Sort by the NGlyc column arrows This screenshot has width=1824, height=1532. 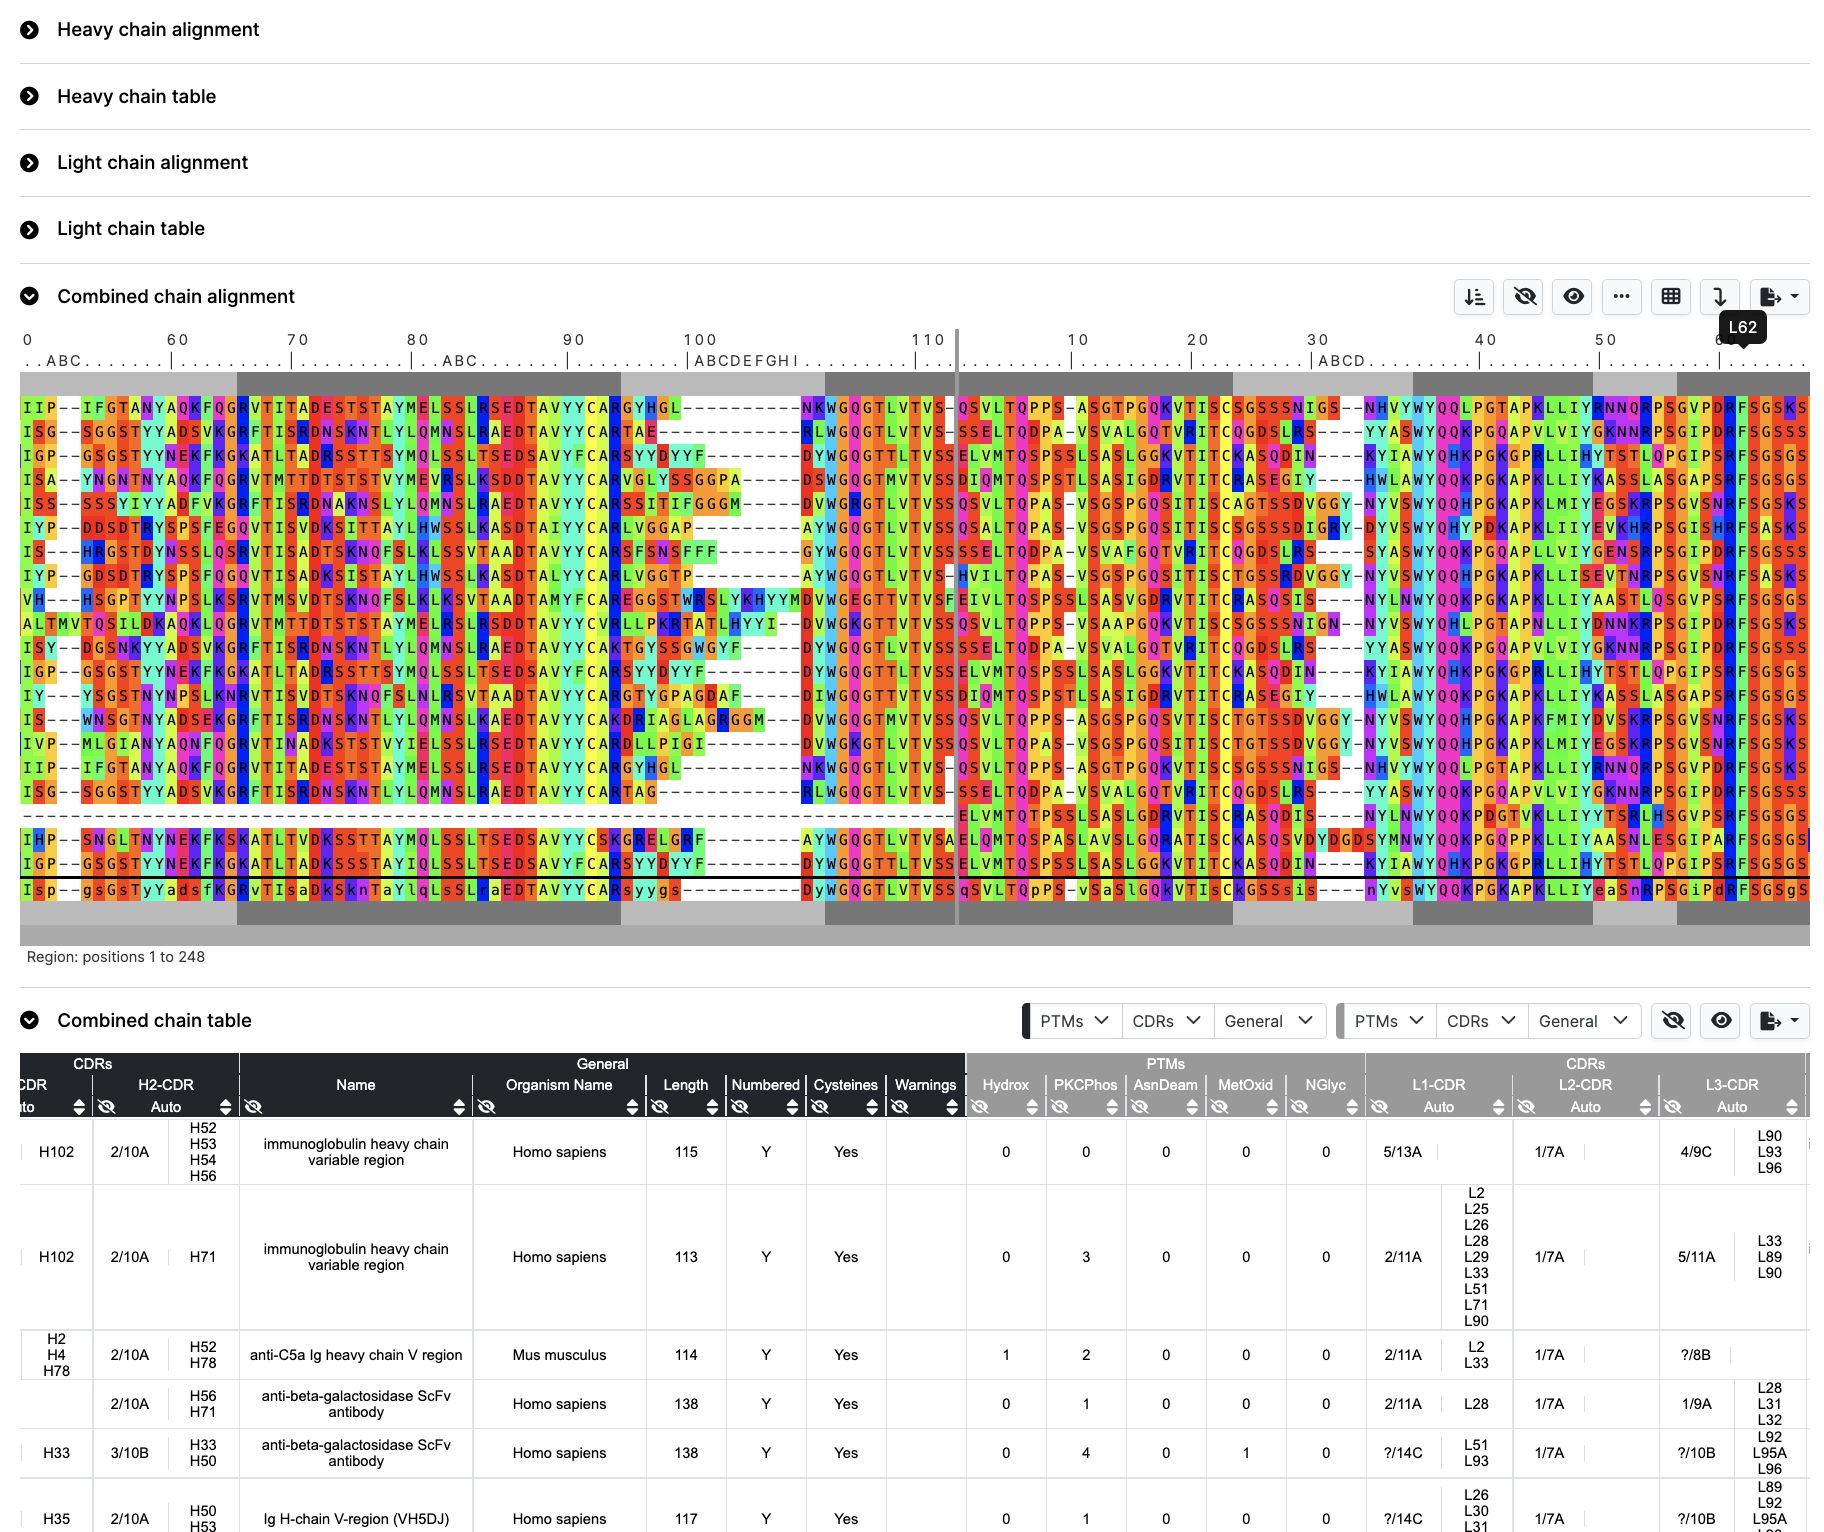point(1352,1107)
